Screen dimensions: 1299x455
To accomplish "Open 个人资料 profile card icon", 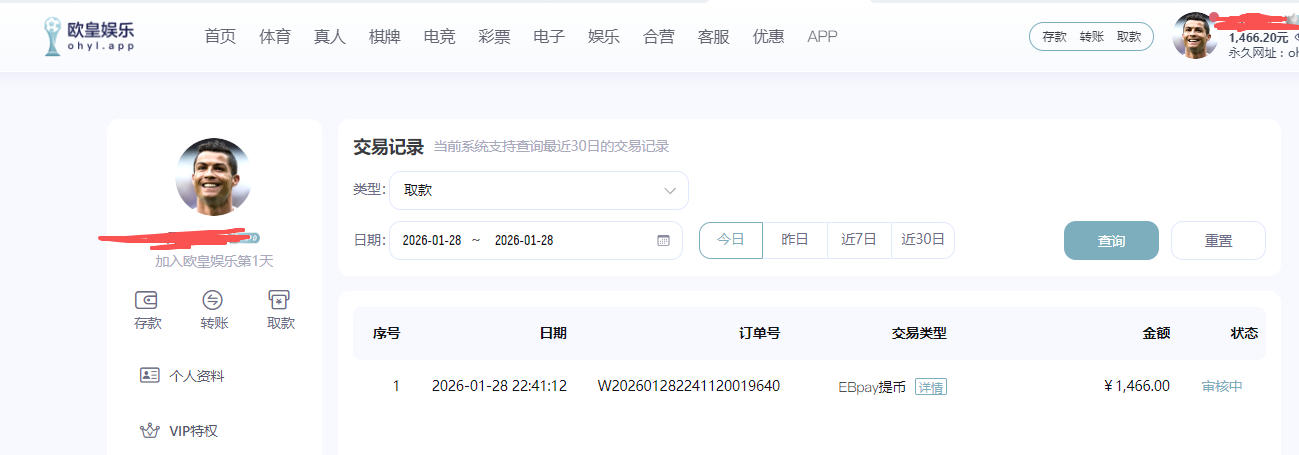I will (x=150, y=376).
